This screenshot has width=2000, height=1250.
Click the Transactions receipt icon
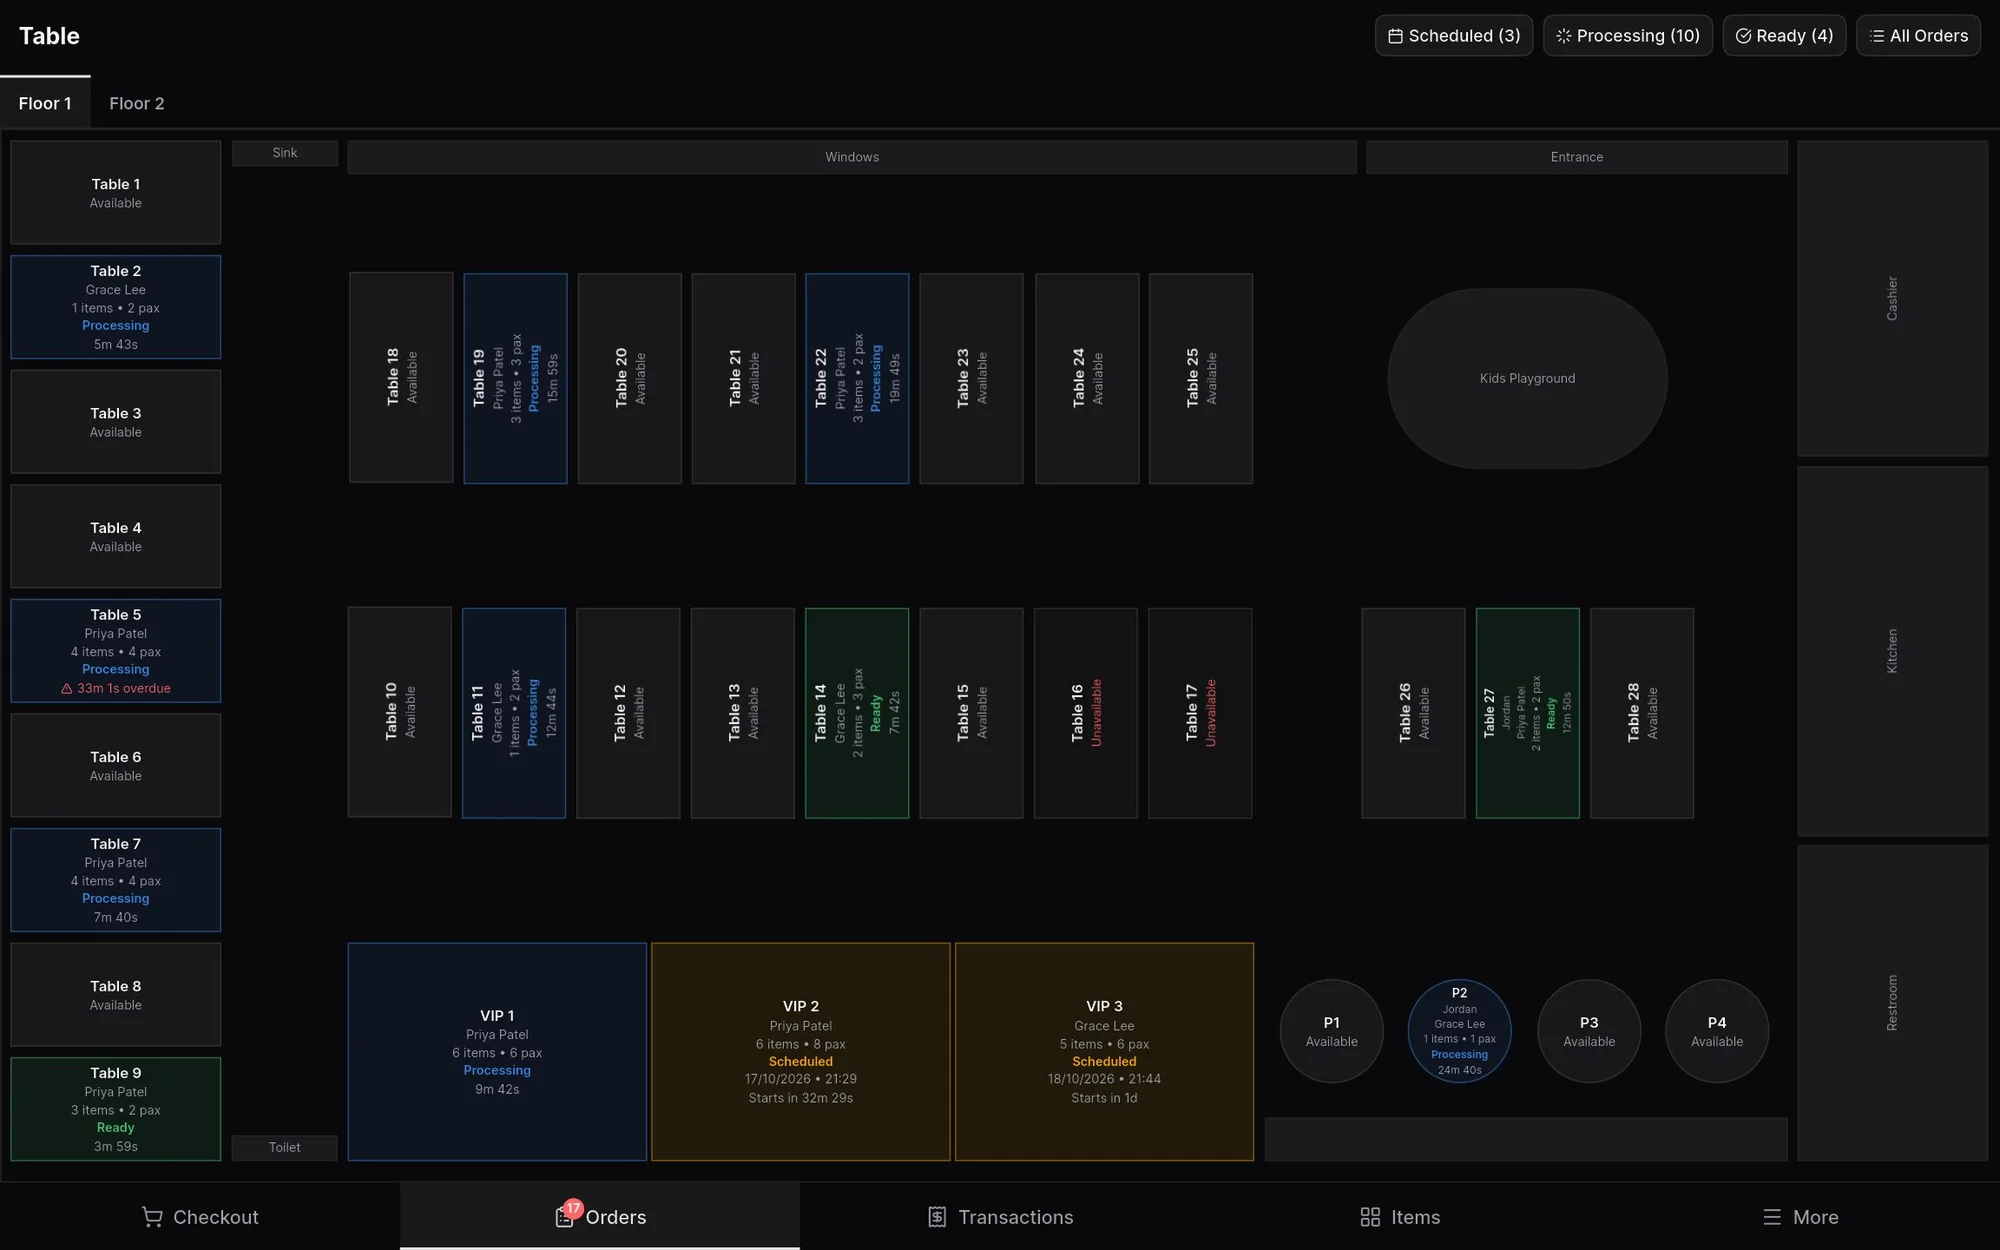[x=937, y=1217]
